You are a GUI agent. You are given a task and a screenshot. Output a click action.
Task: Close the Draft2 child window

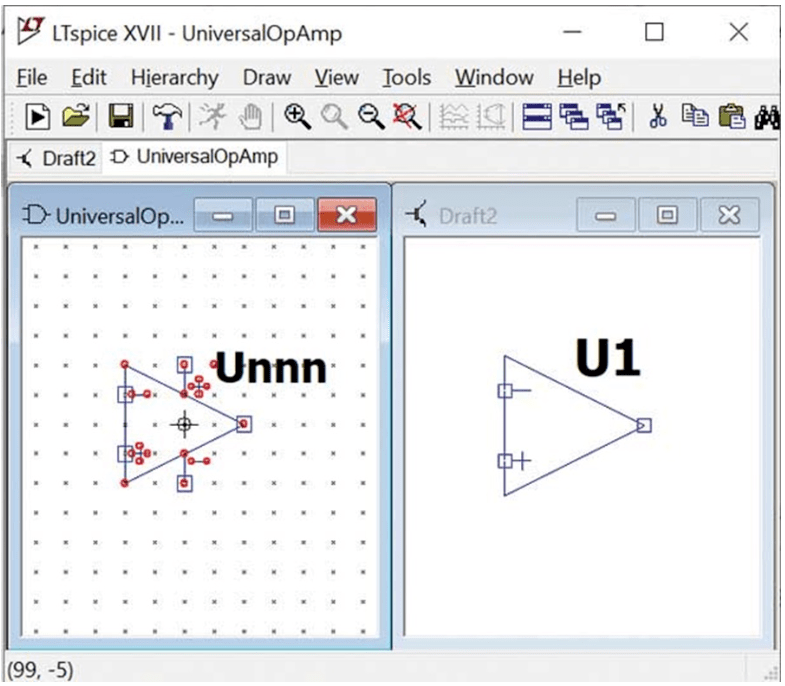(729, 215)
